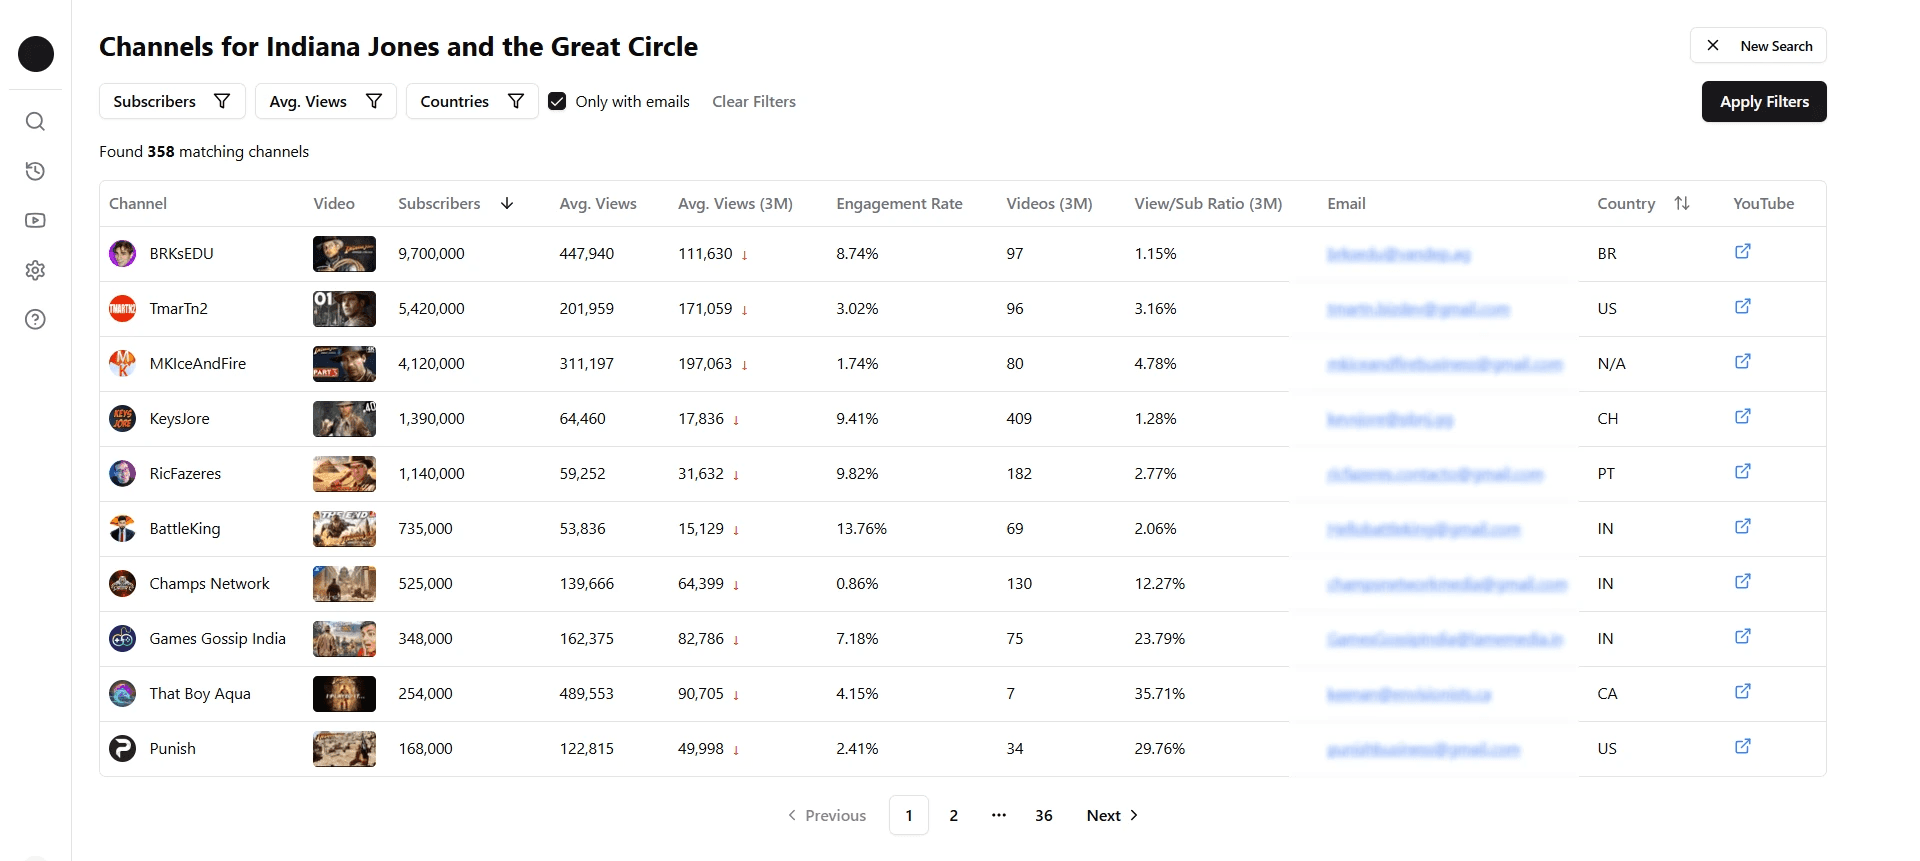Go to page 2 of results
The width and height of the screenshot is (1920, 861).
(x=954, y=816)
